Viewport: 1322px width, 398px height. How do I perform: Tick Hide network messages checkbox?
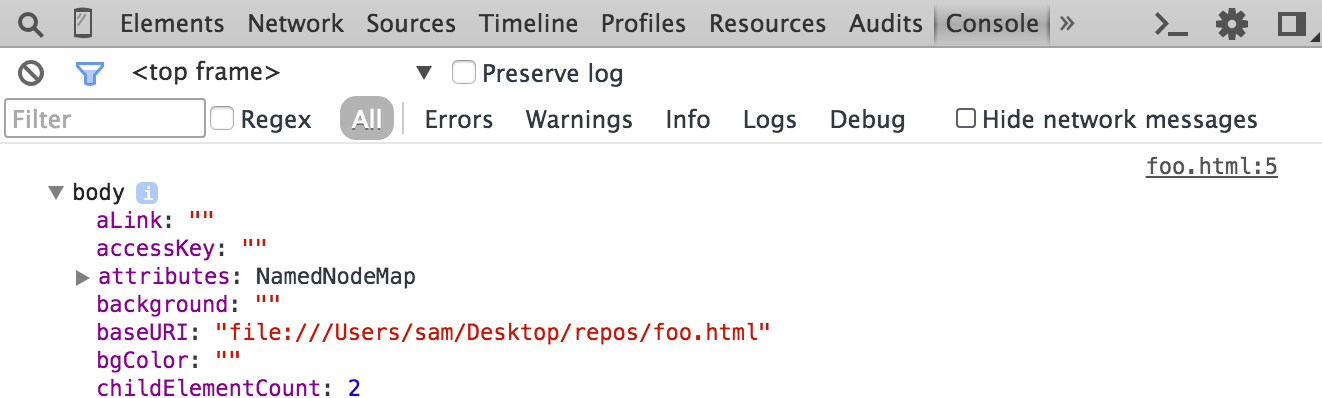coord(966,119)
